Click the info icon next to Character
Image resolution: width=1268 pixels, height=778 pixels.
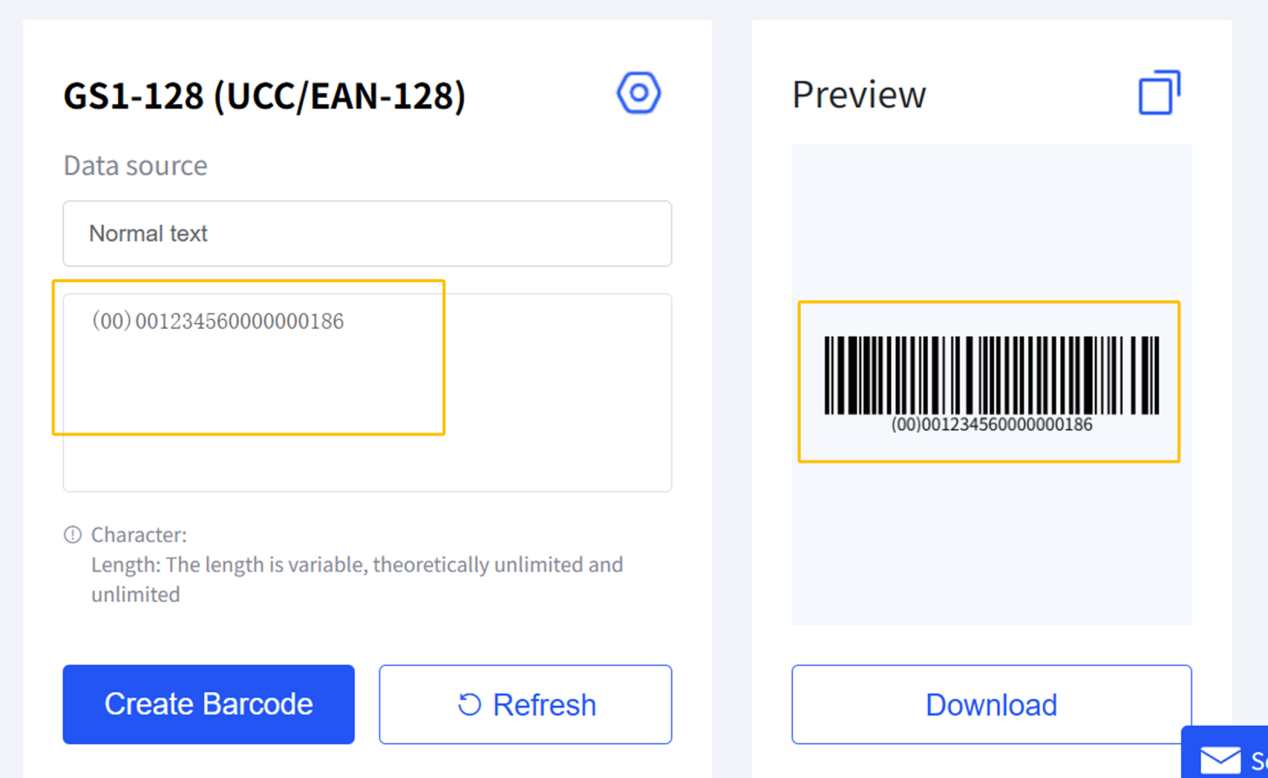click(72, 535)
